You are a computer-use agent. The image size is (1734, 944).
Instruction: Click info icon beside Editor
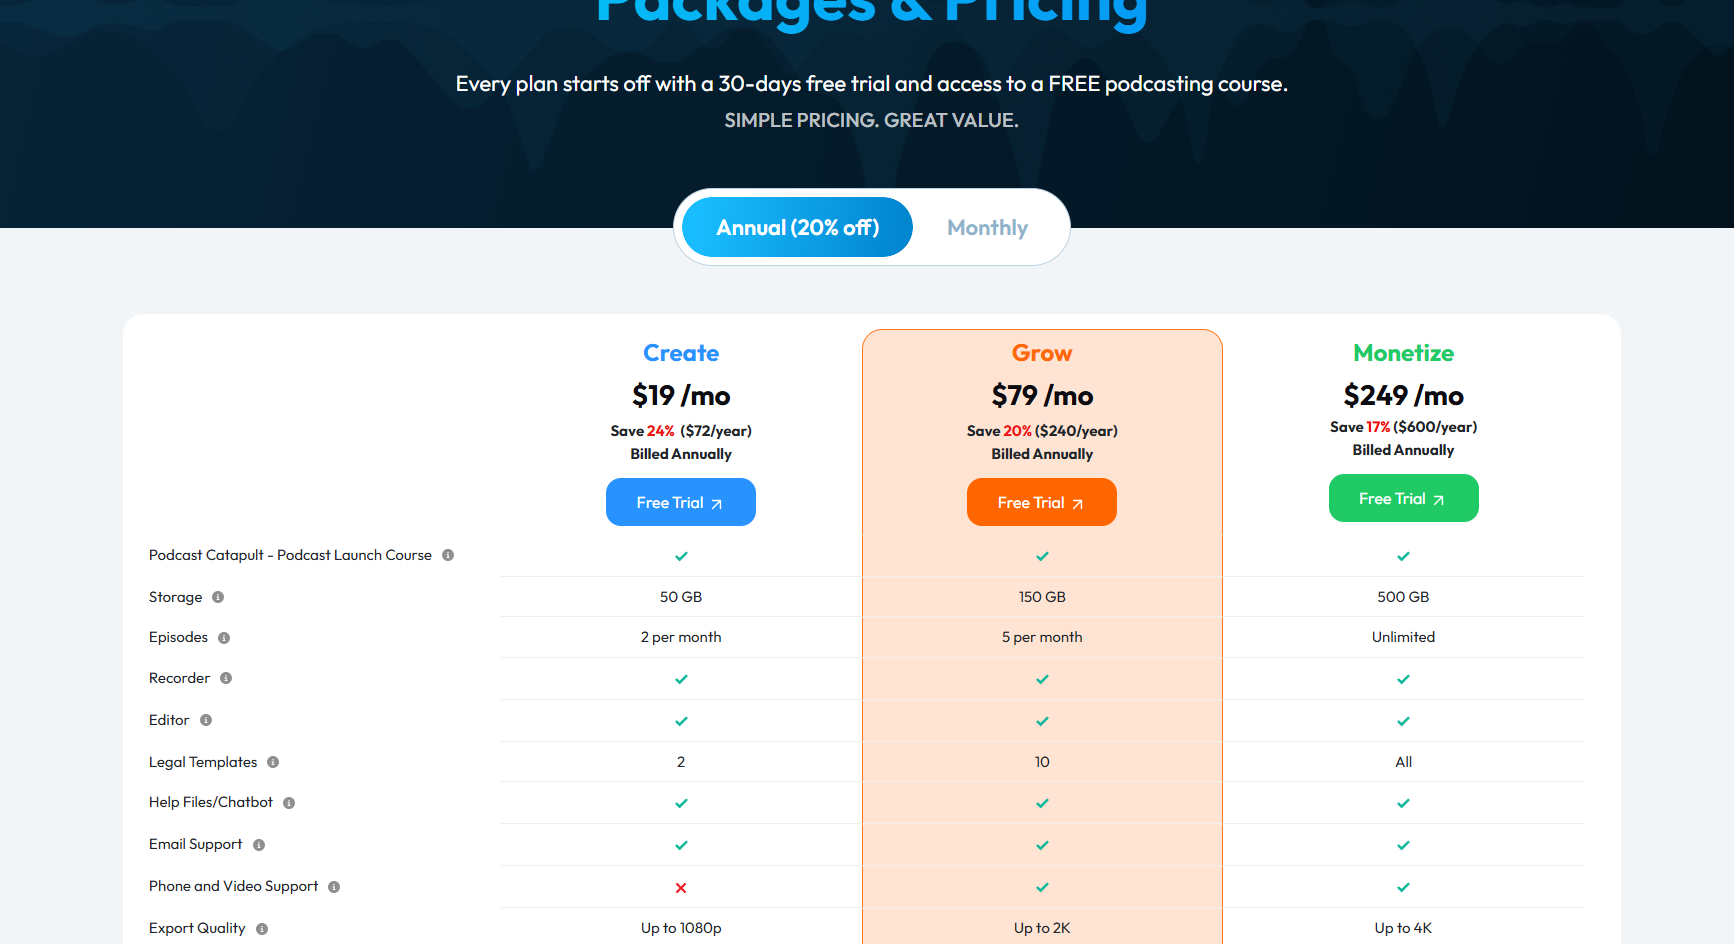point(206,720)
